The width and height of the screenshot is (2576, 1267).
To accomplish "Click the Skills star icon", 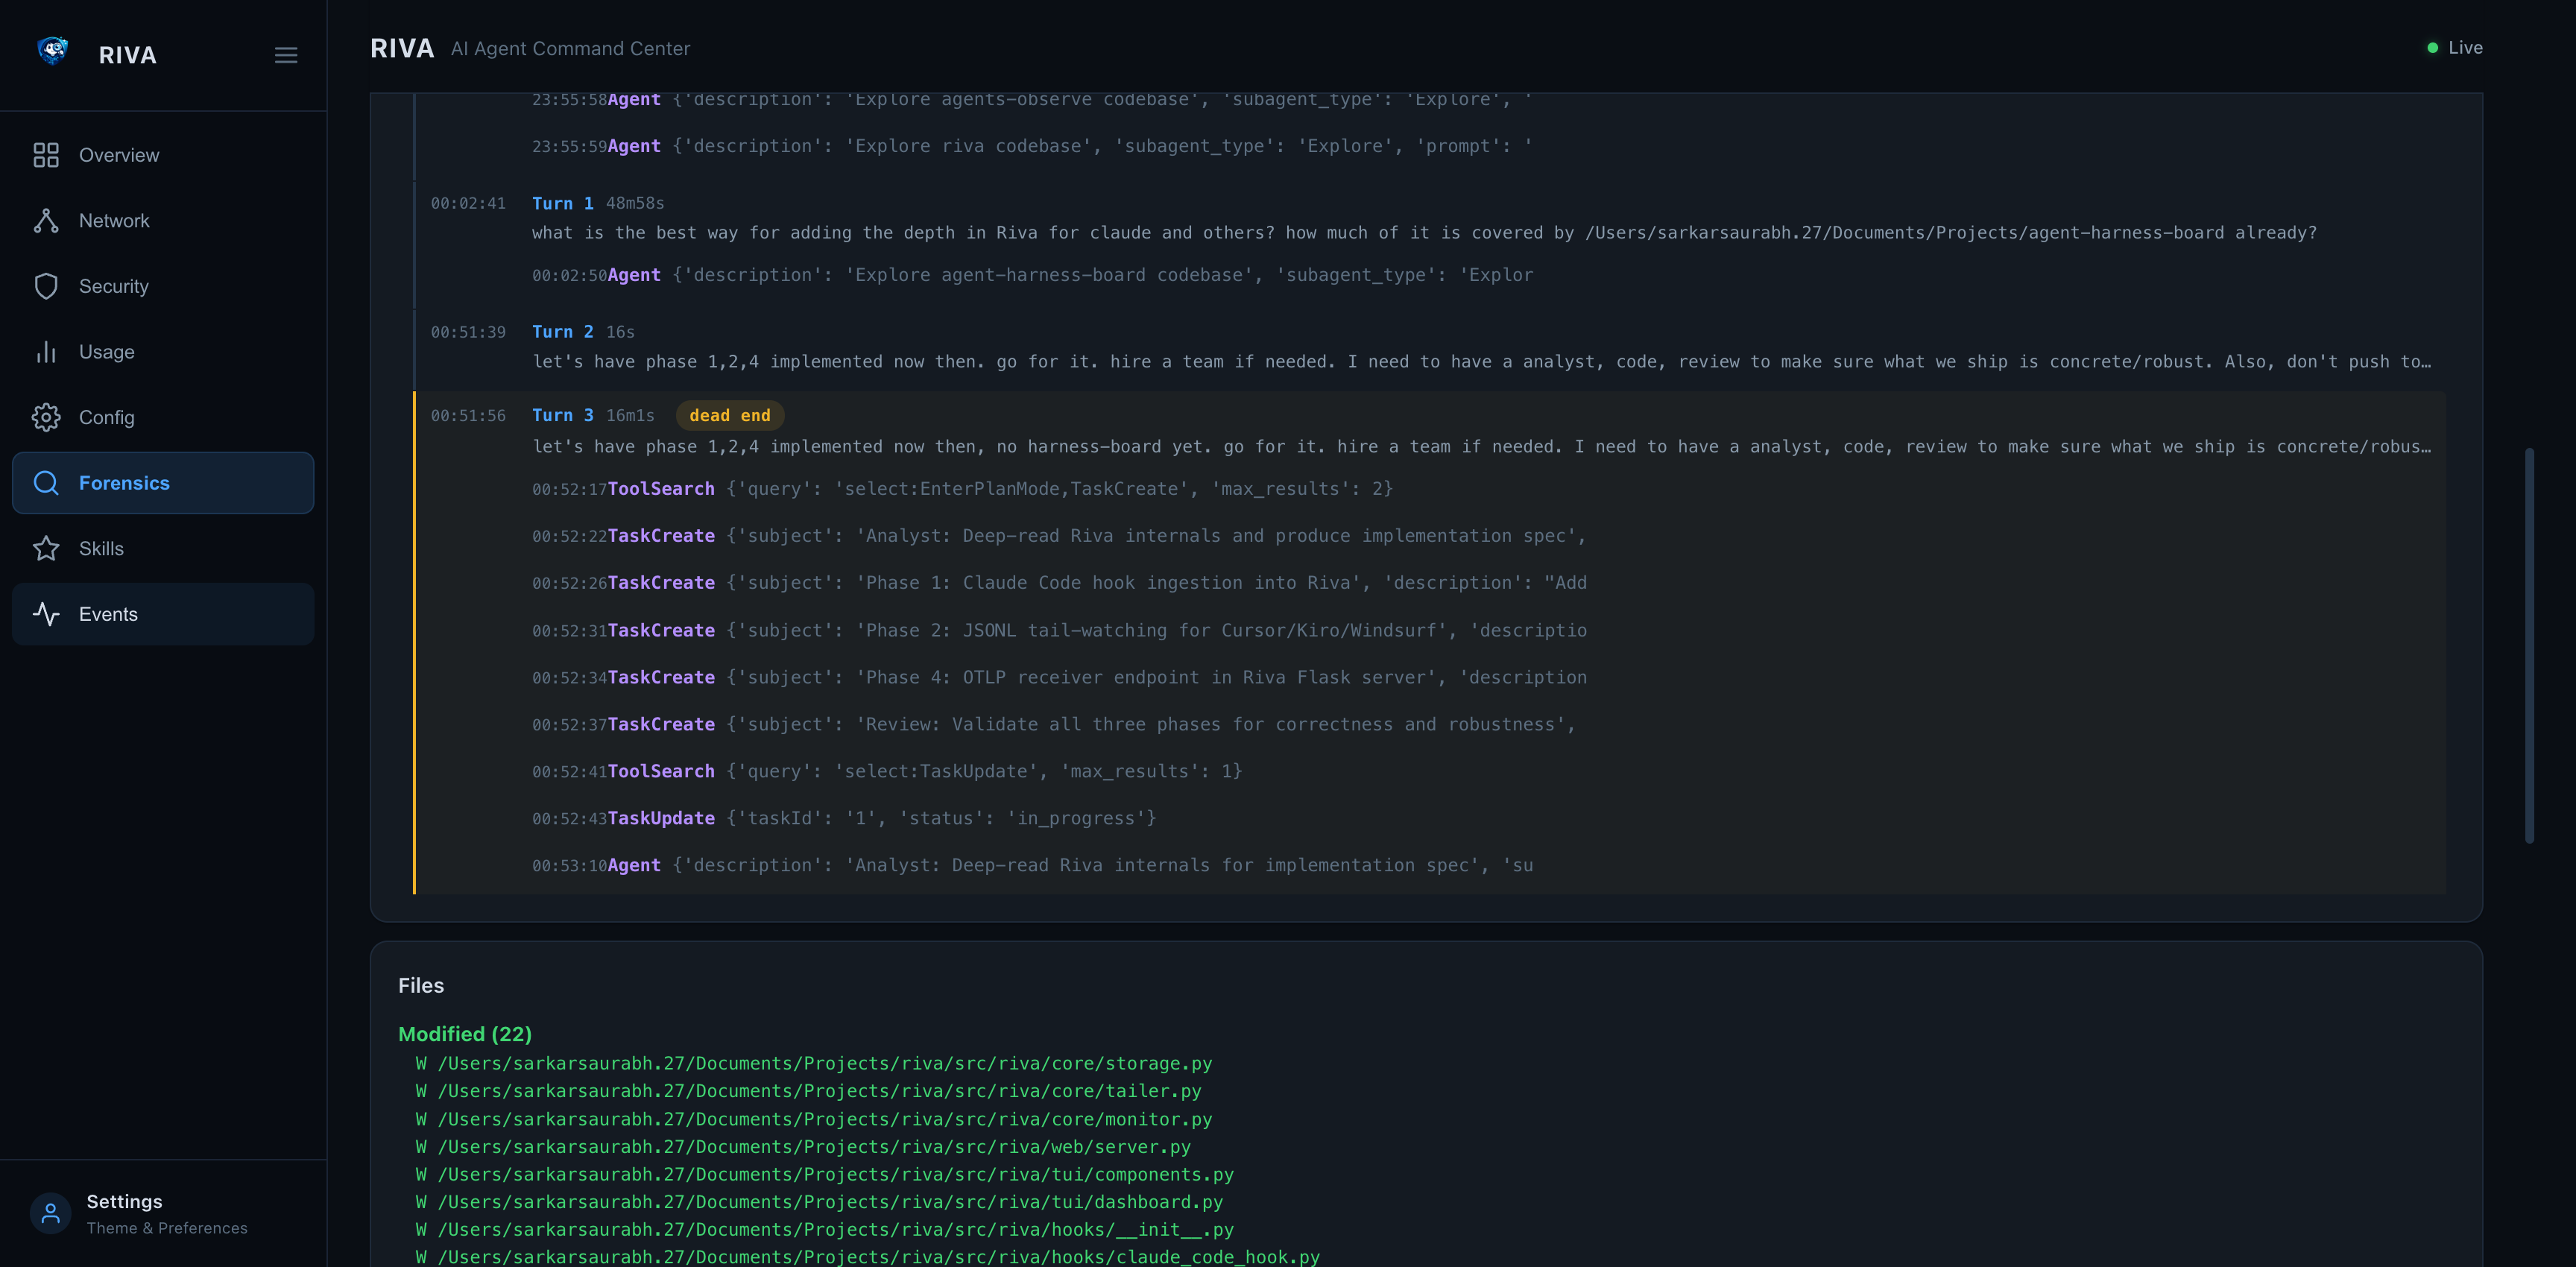I will click(46, 549).
